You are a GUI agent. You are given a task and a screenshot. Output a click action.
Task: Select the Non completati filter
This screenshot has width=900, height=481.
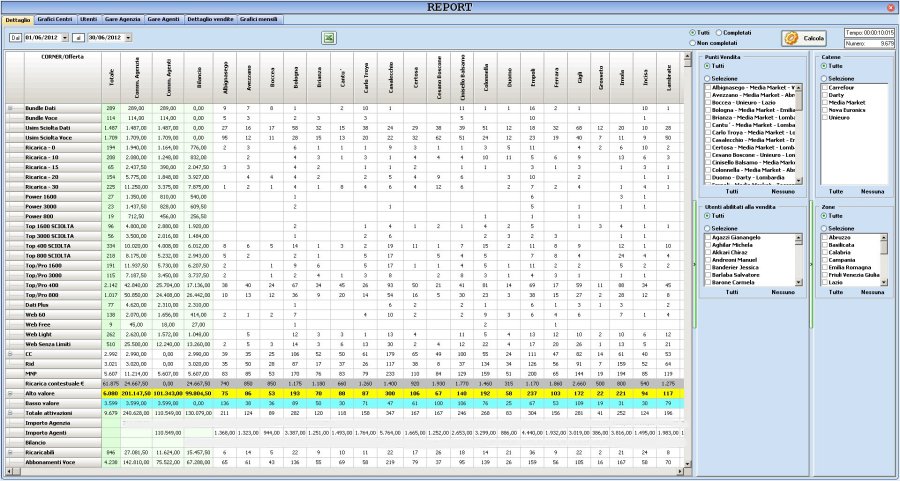tap(692, 42)
